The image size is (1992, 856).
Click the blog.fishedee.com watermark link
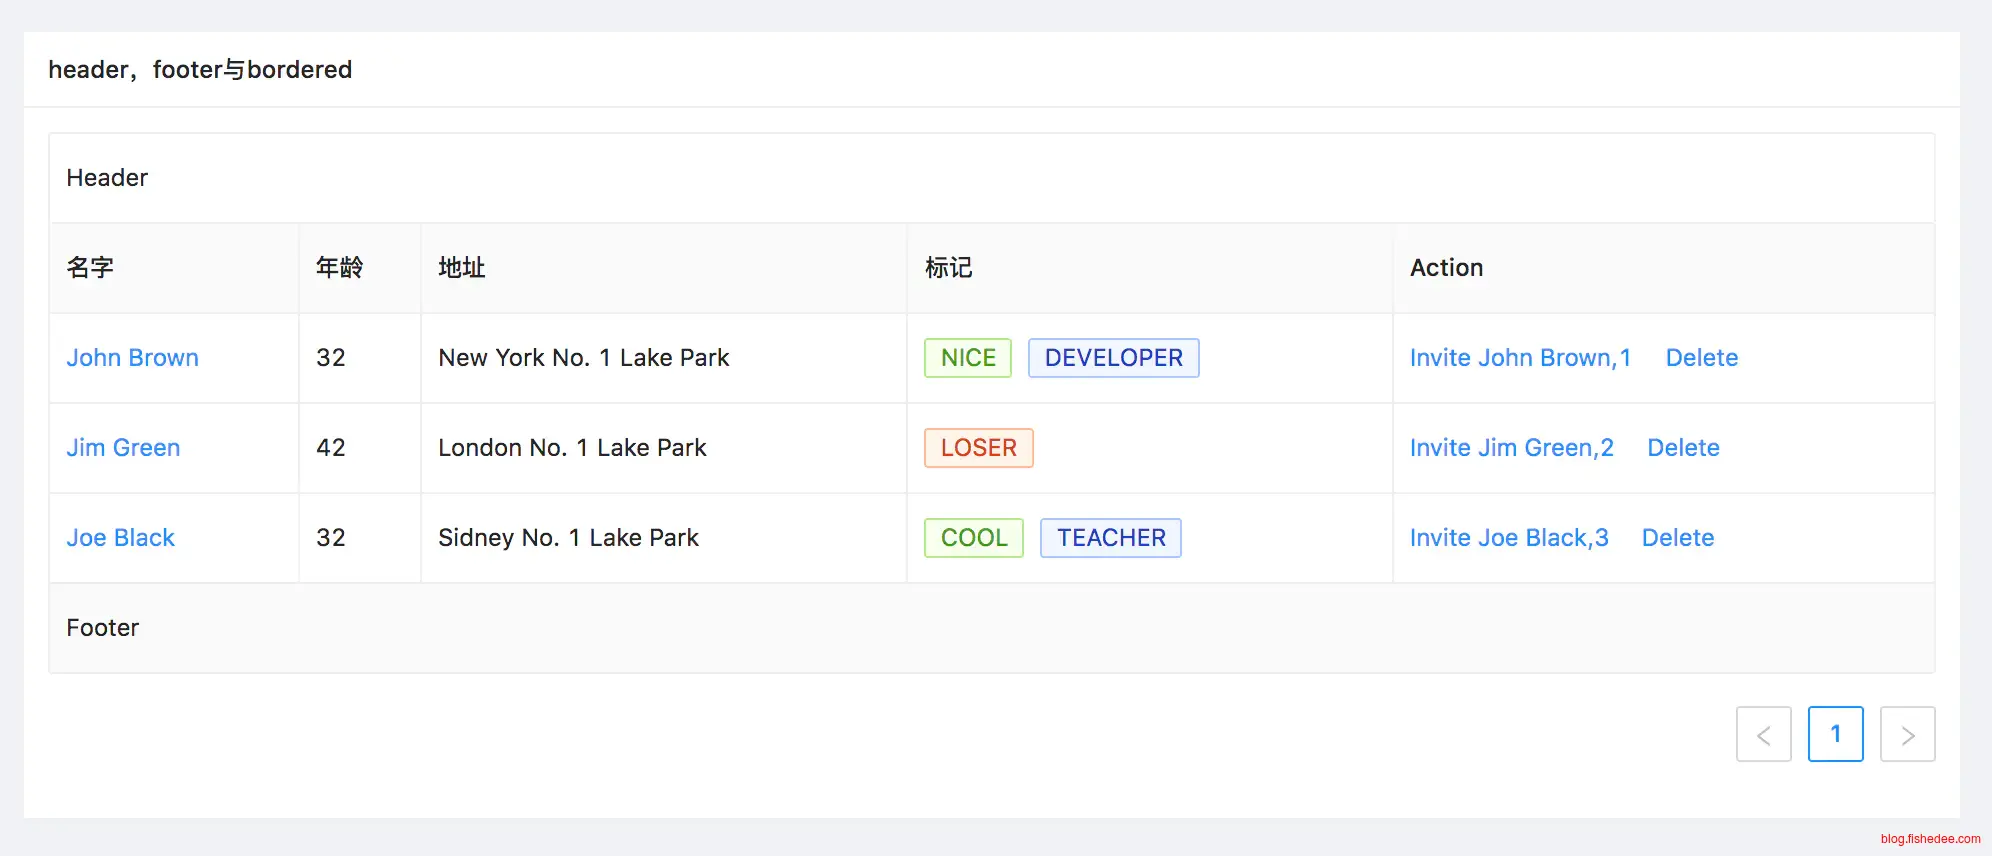point(1929,839)
